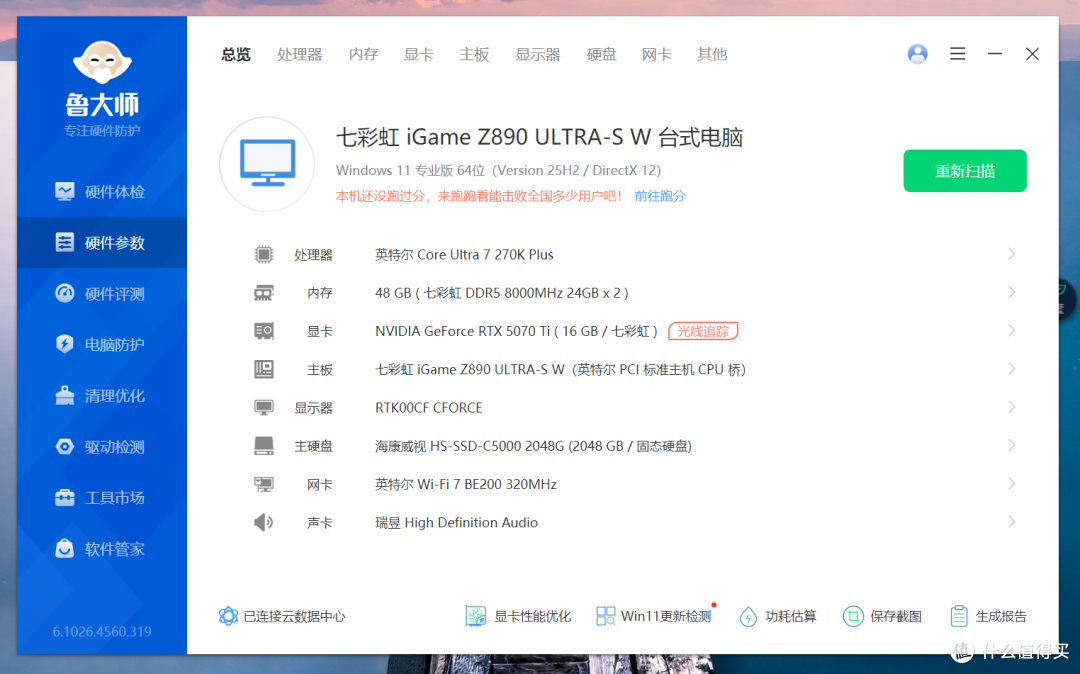Viewport: 1080px width, 674px height.
Task: Switch to the 网卡 tab
Action: [x=656, y=54]
